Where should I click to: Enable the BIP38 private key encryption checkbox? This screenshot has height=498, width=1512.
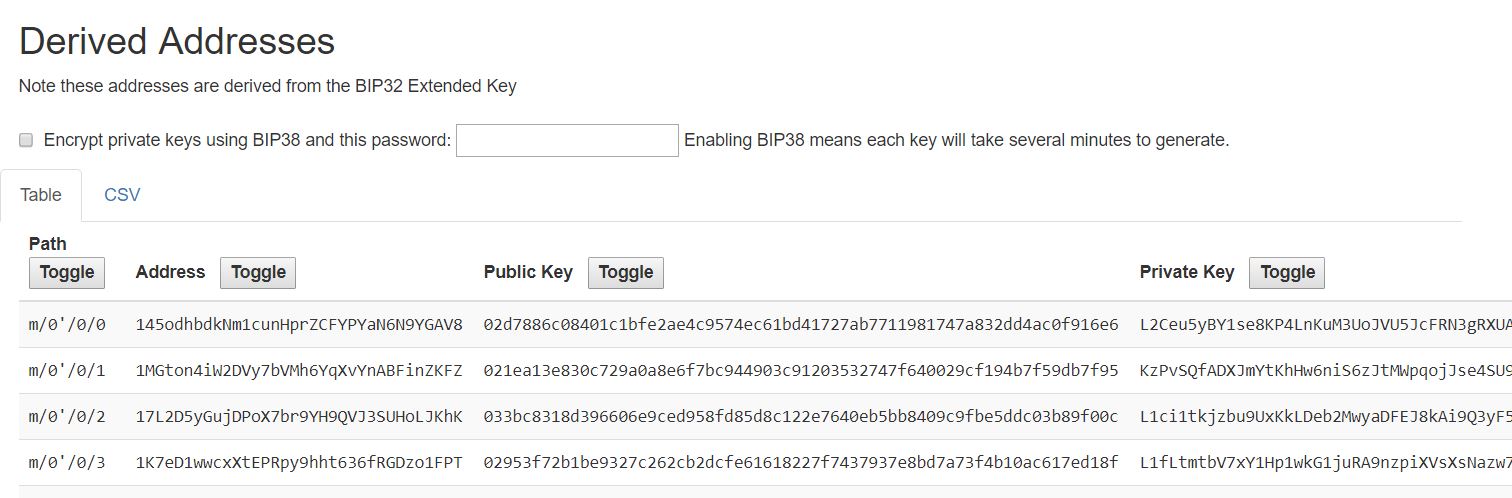tap(26, 140)
